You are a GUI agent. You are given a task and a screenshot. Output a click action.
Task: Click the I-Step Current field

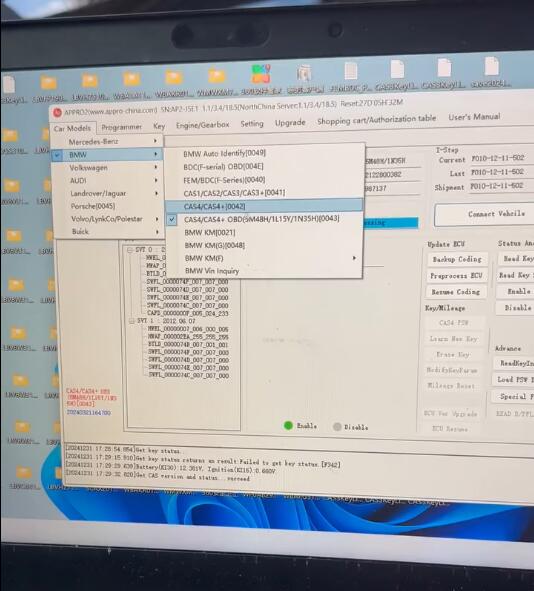point(501,158)
